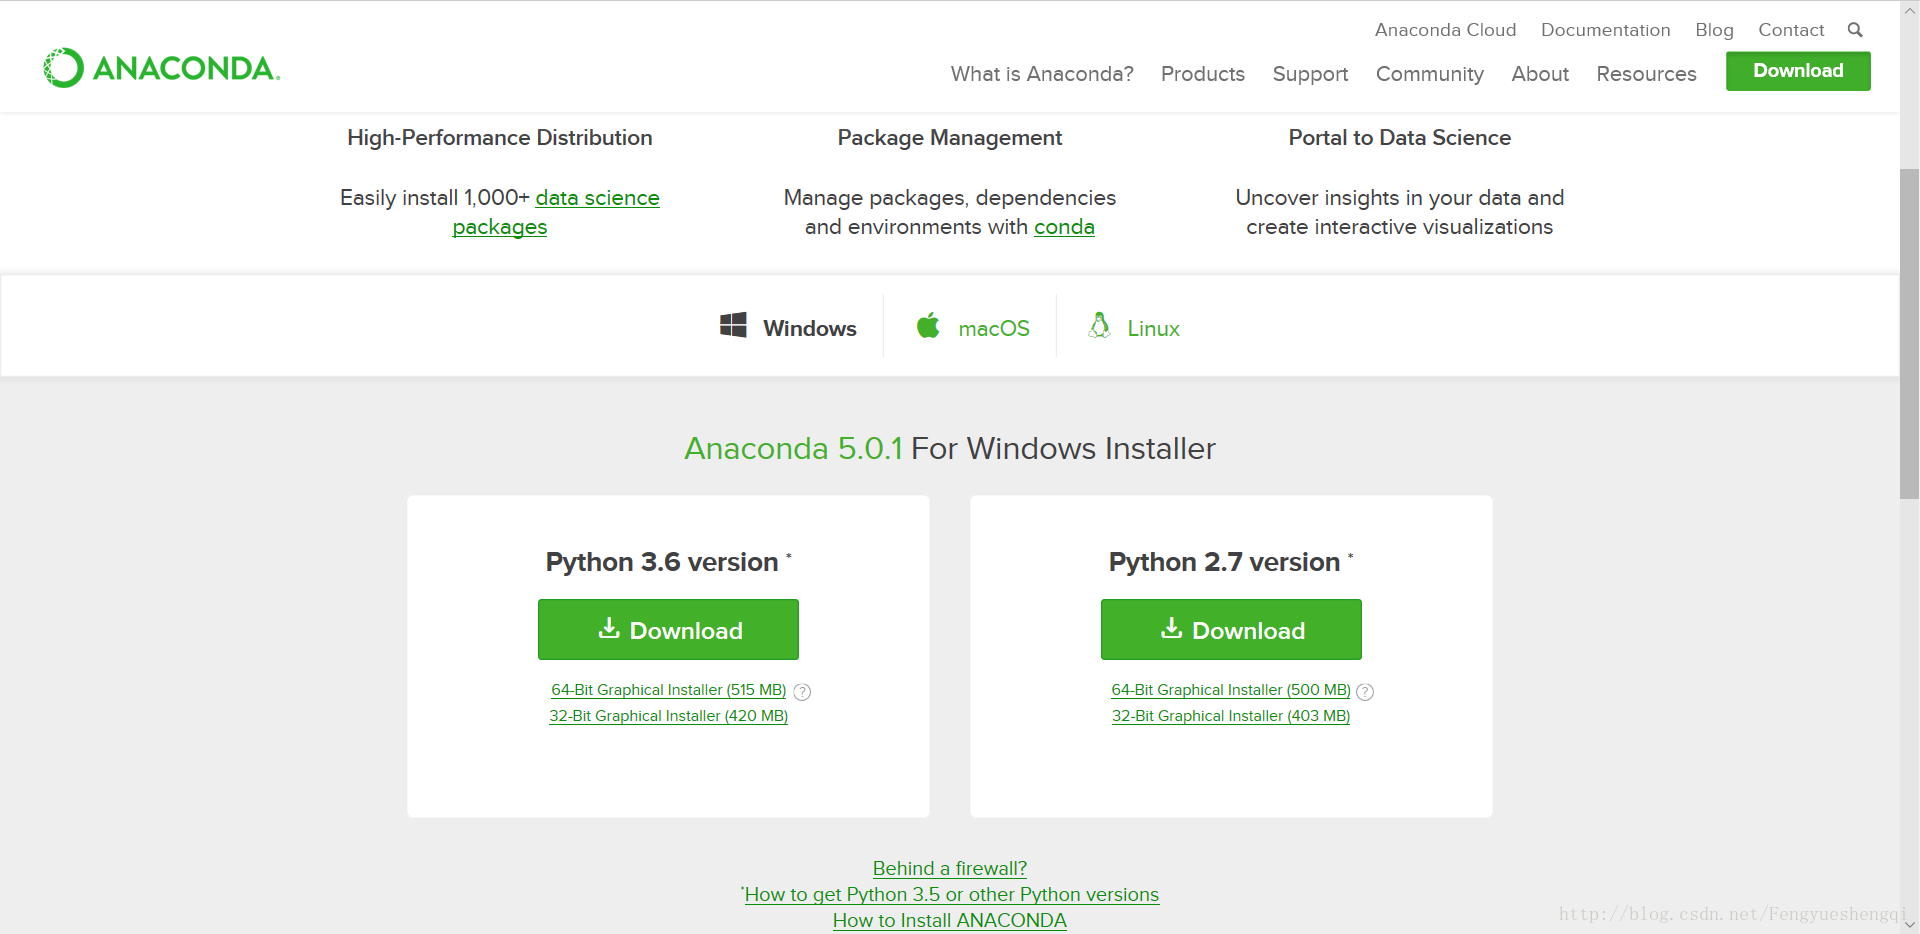Click the page vertical scrollbar thumb
The width and height of the screenshot is (1920, 934).
point(1909,334)
